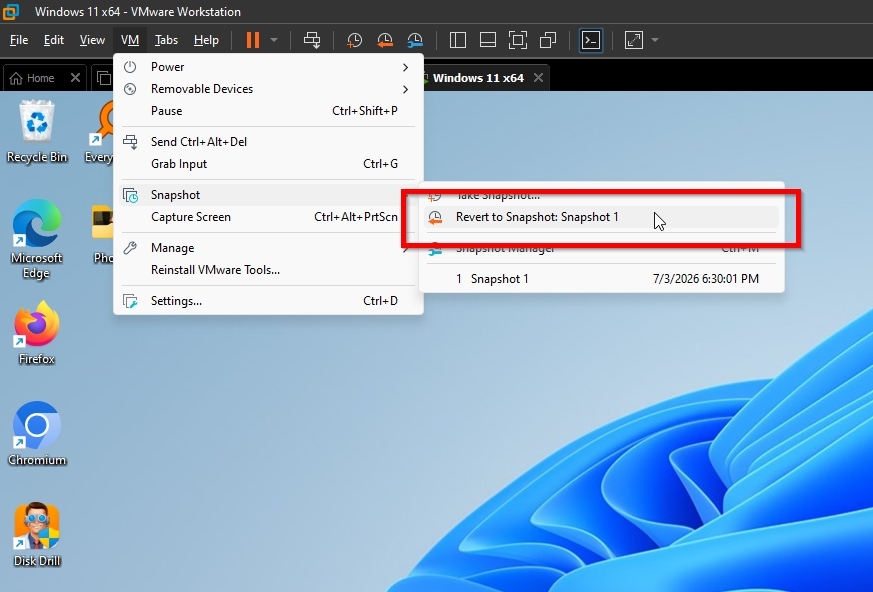Screen dimensions: 873x592
Task: Click the VM menu
Action: click(130, 40)
